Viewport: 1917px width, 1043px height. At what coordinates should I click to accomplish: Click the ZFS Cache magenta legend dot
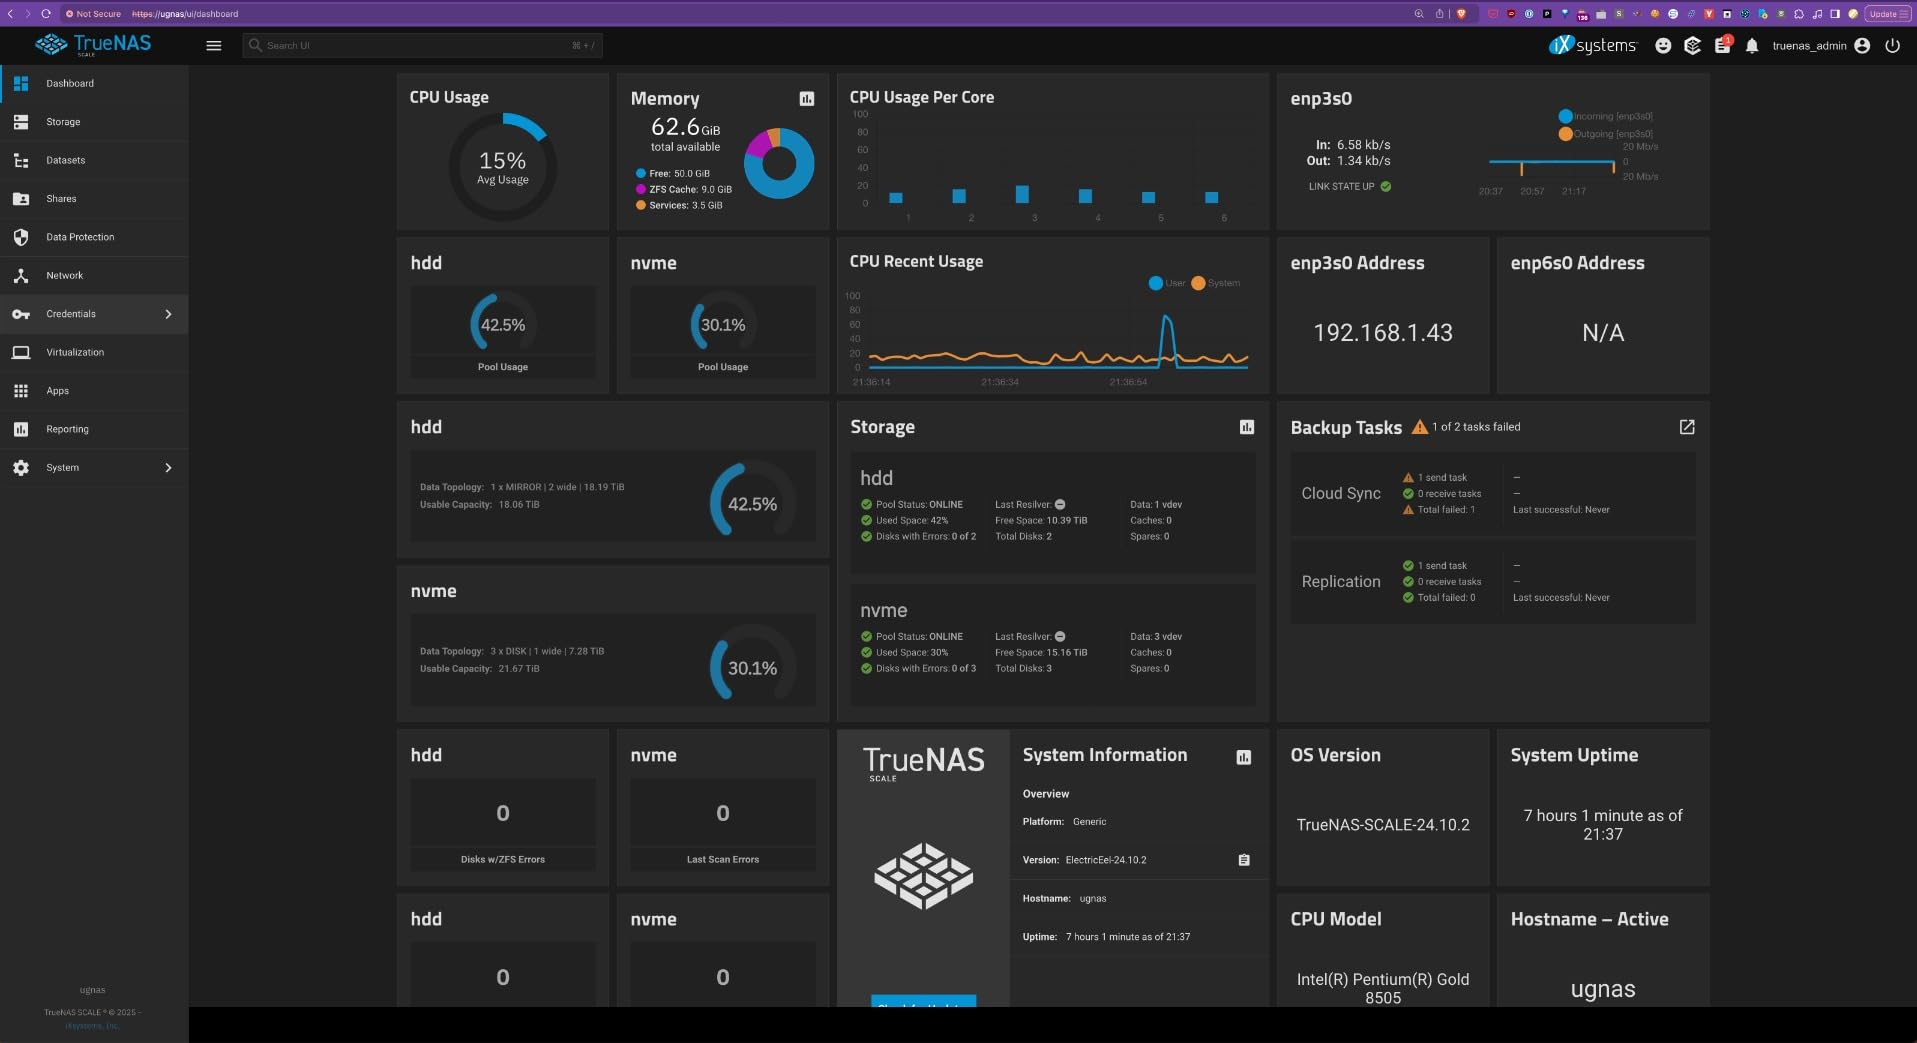(641, 190)
